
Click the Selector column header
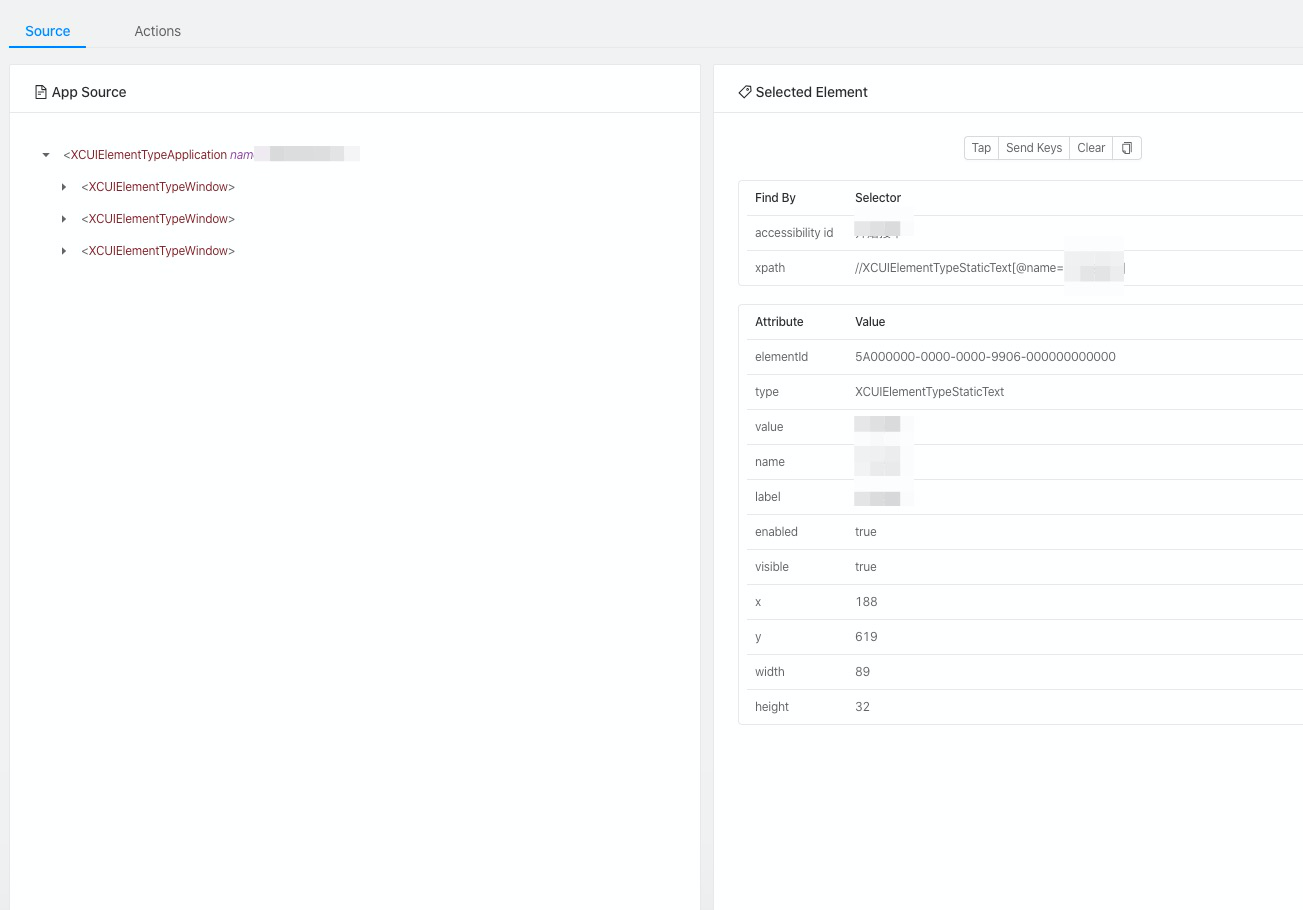878,198
